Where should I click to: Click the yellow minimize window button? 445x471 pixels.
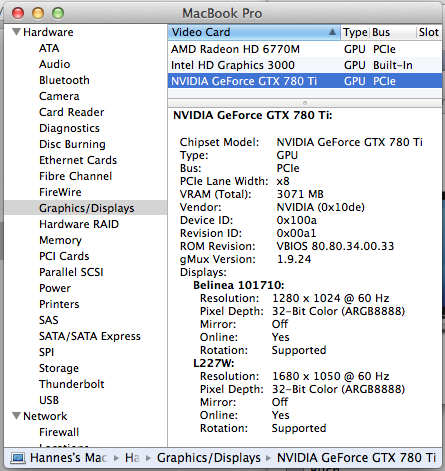38,13
